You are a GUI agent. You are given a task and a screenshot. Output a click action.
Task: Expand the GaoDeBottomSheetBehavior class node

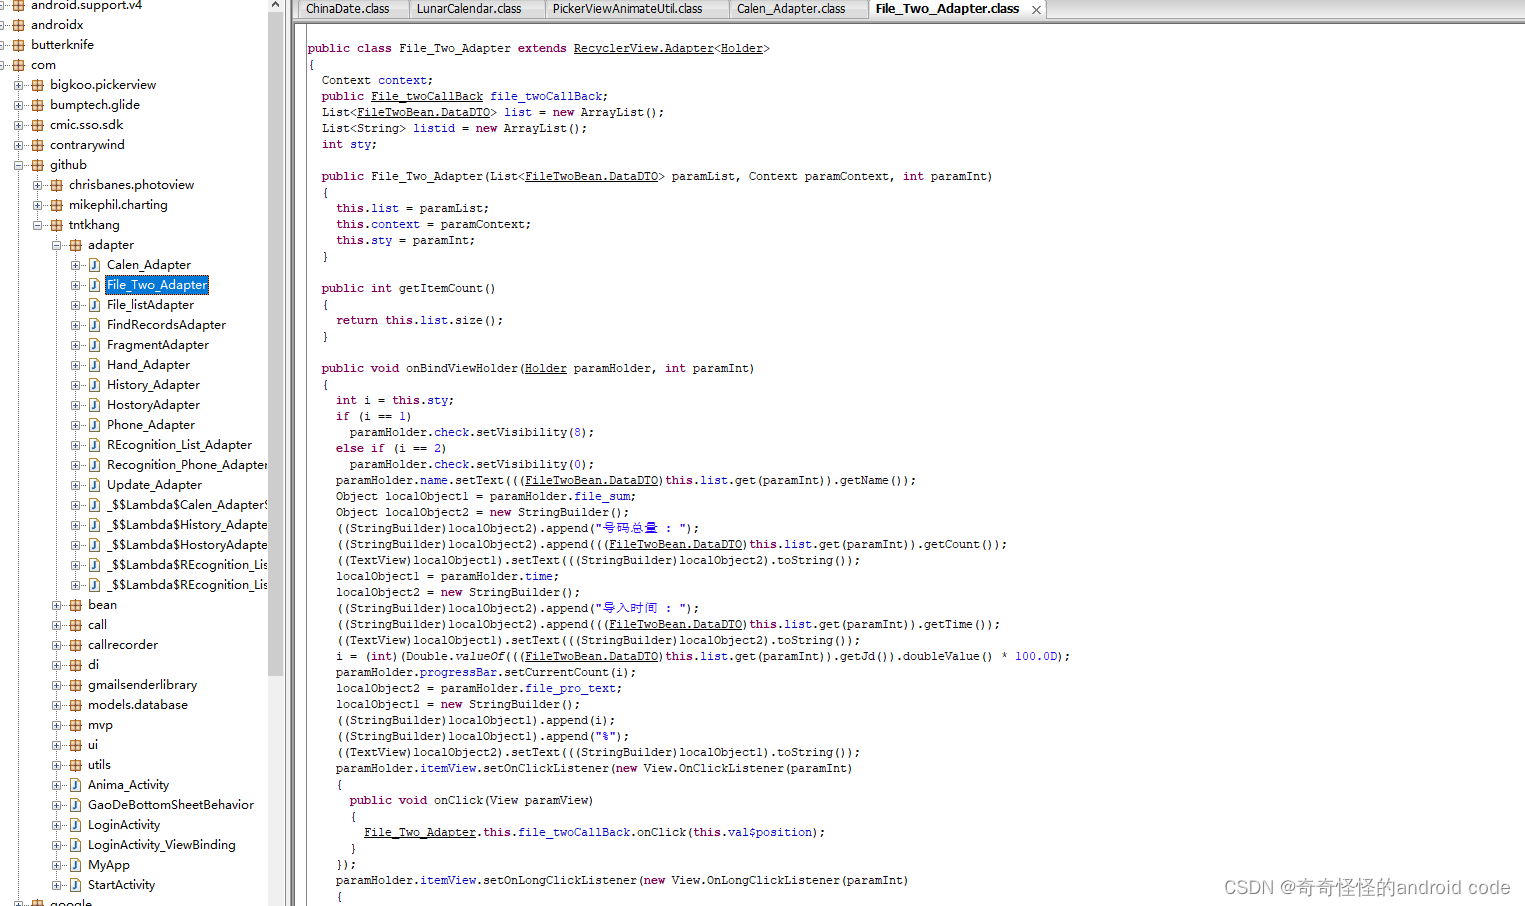[57, 805]
